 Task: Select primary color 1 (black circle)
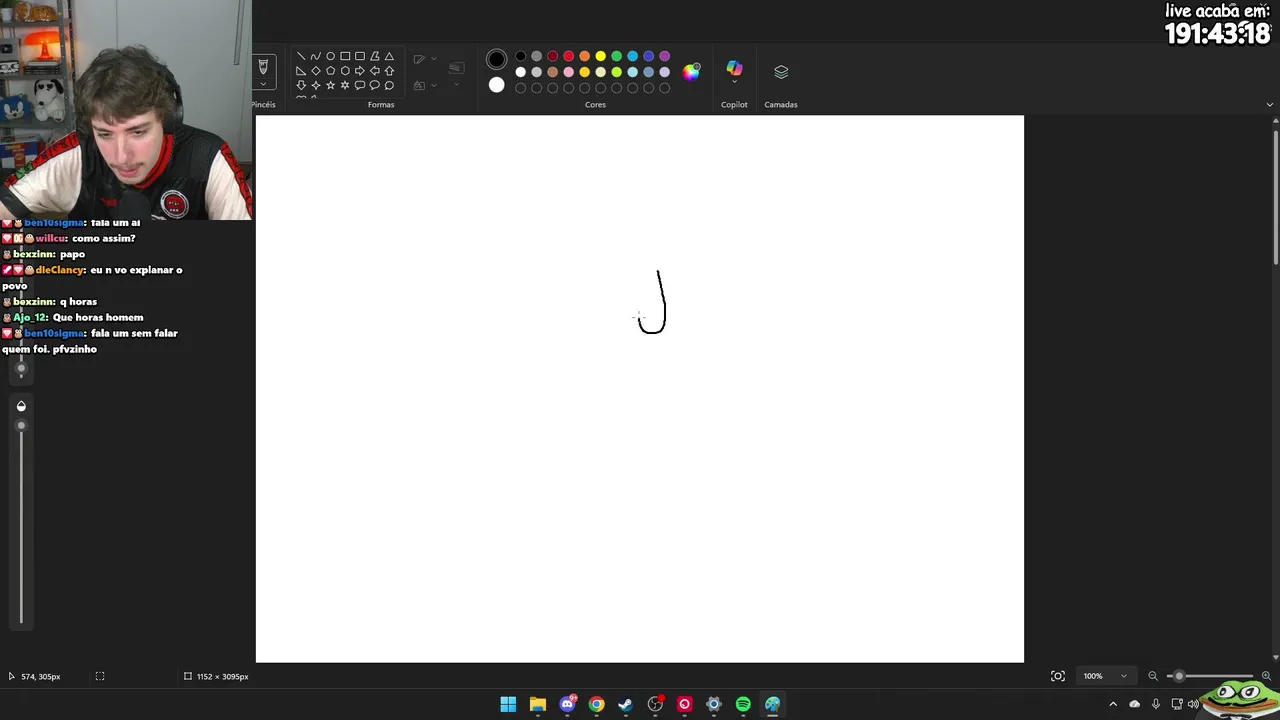[497, 60]
